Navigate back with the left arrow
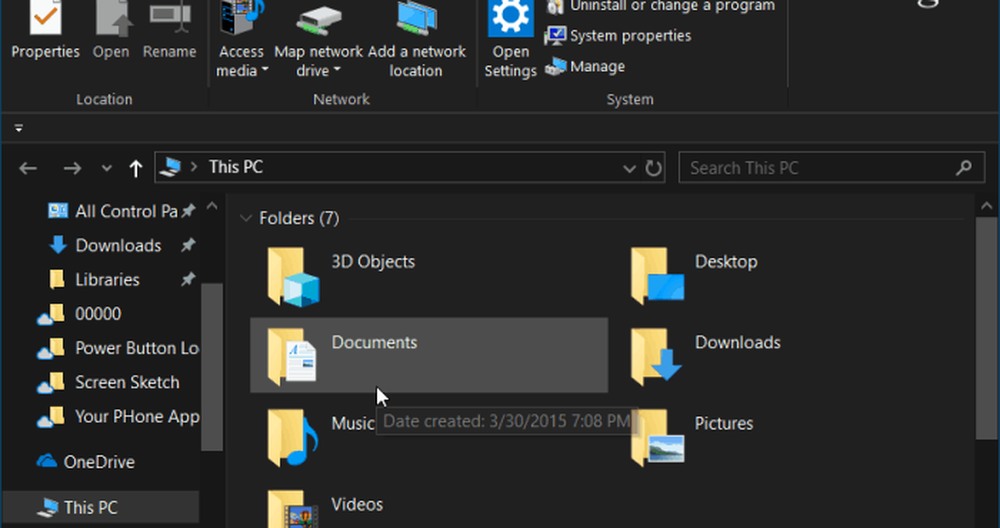This screenshot has width=1000, height=528. pyautogui.click(x=28, y=168)
